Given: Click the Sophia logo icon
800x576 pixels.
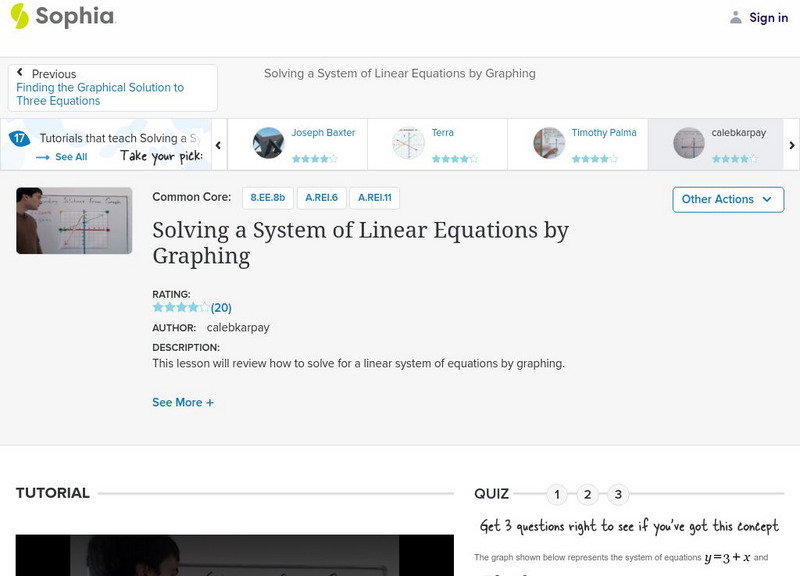Looking at the screenshot, I should coord(18,17).
